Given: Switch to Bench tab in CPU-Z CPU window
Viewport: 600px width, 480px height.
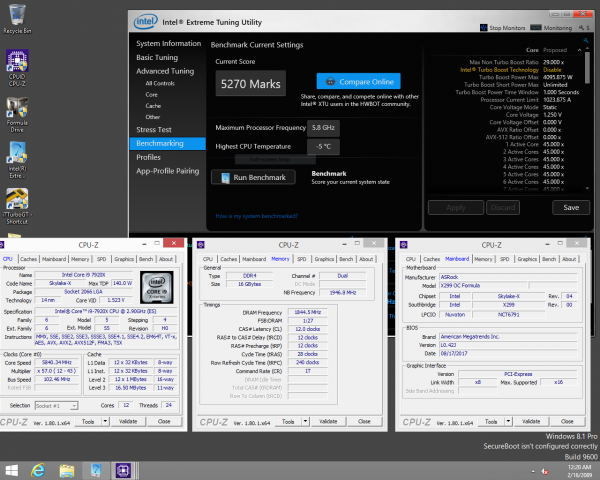Looking at the screenshot, I should point(146,259).
